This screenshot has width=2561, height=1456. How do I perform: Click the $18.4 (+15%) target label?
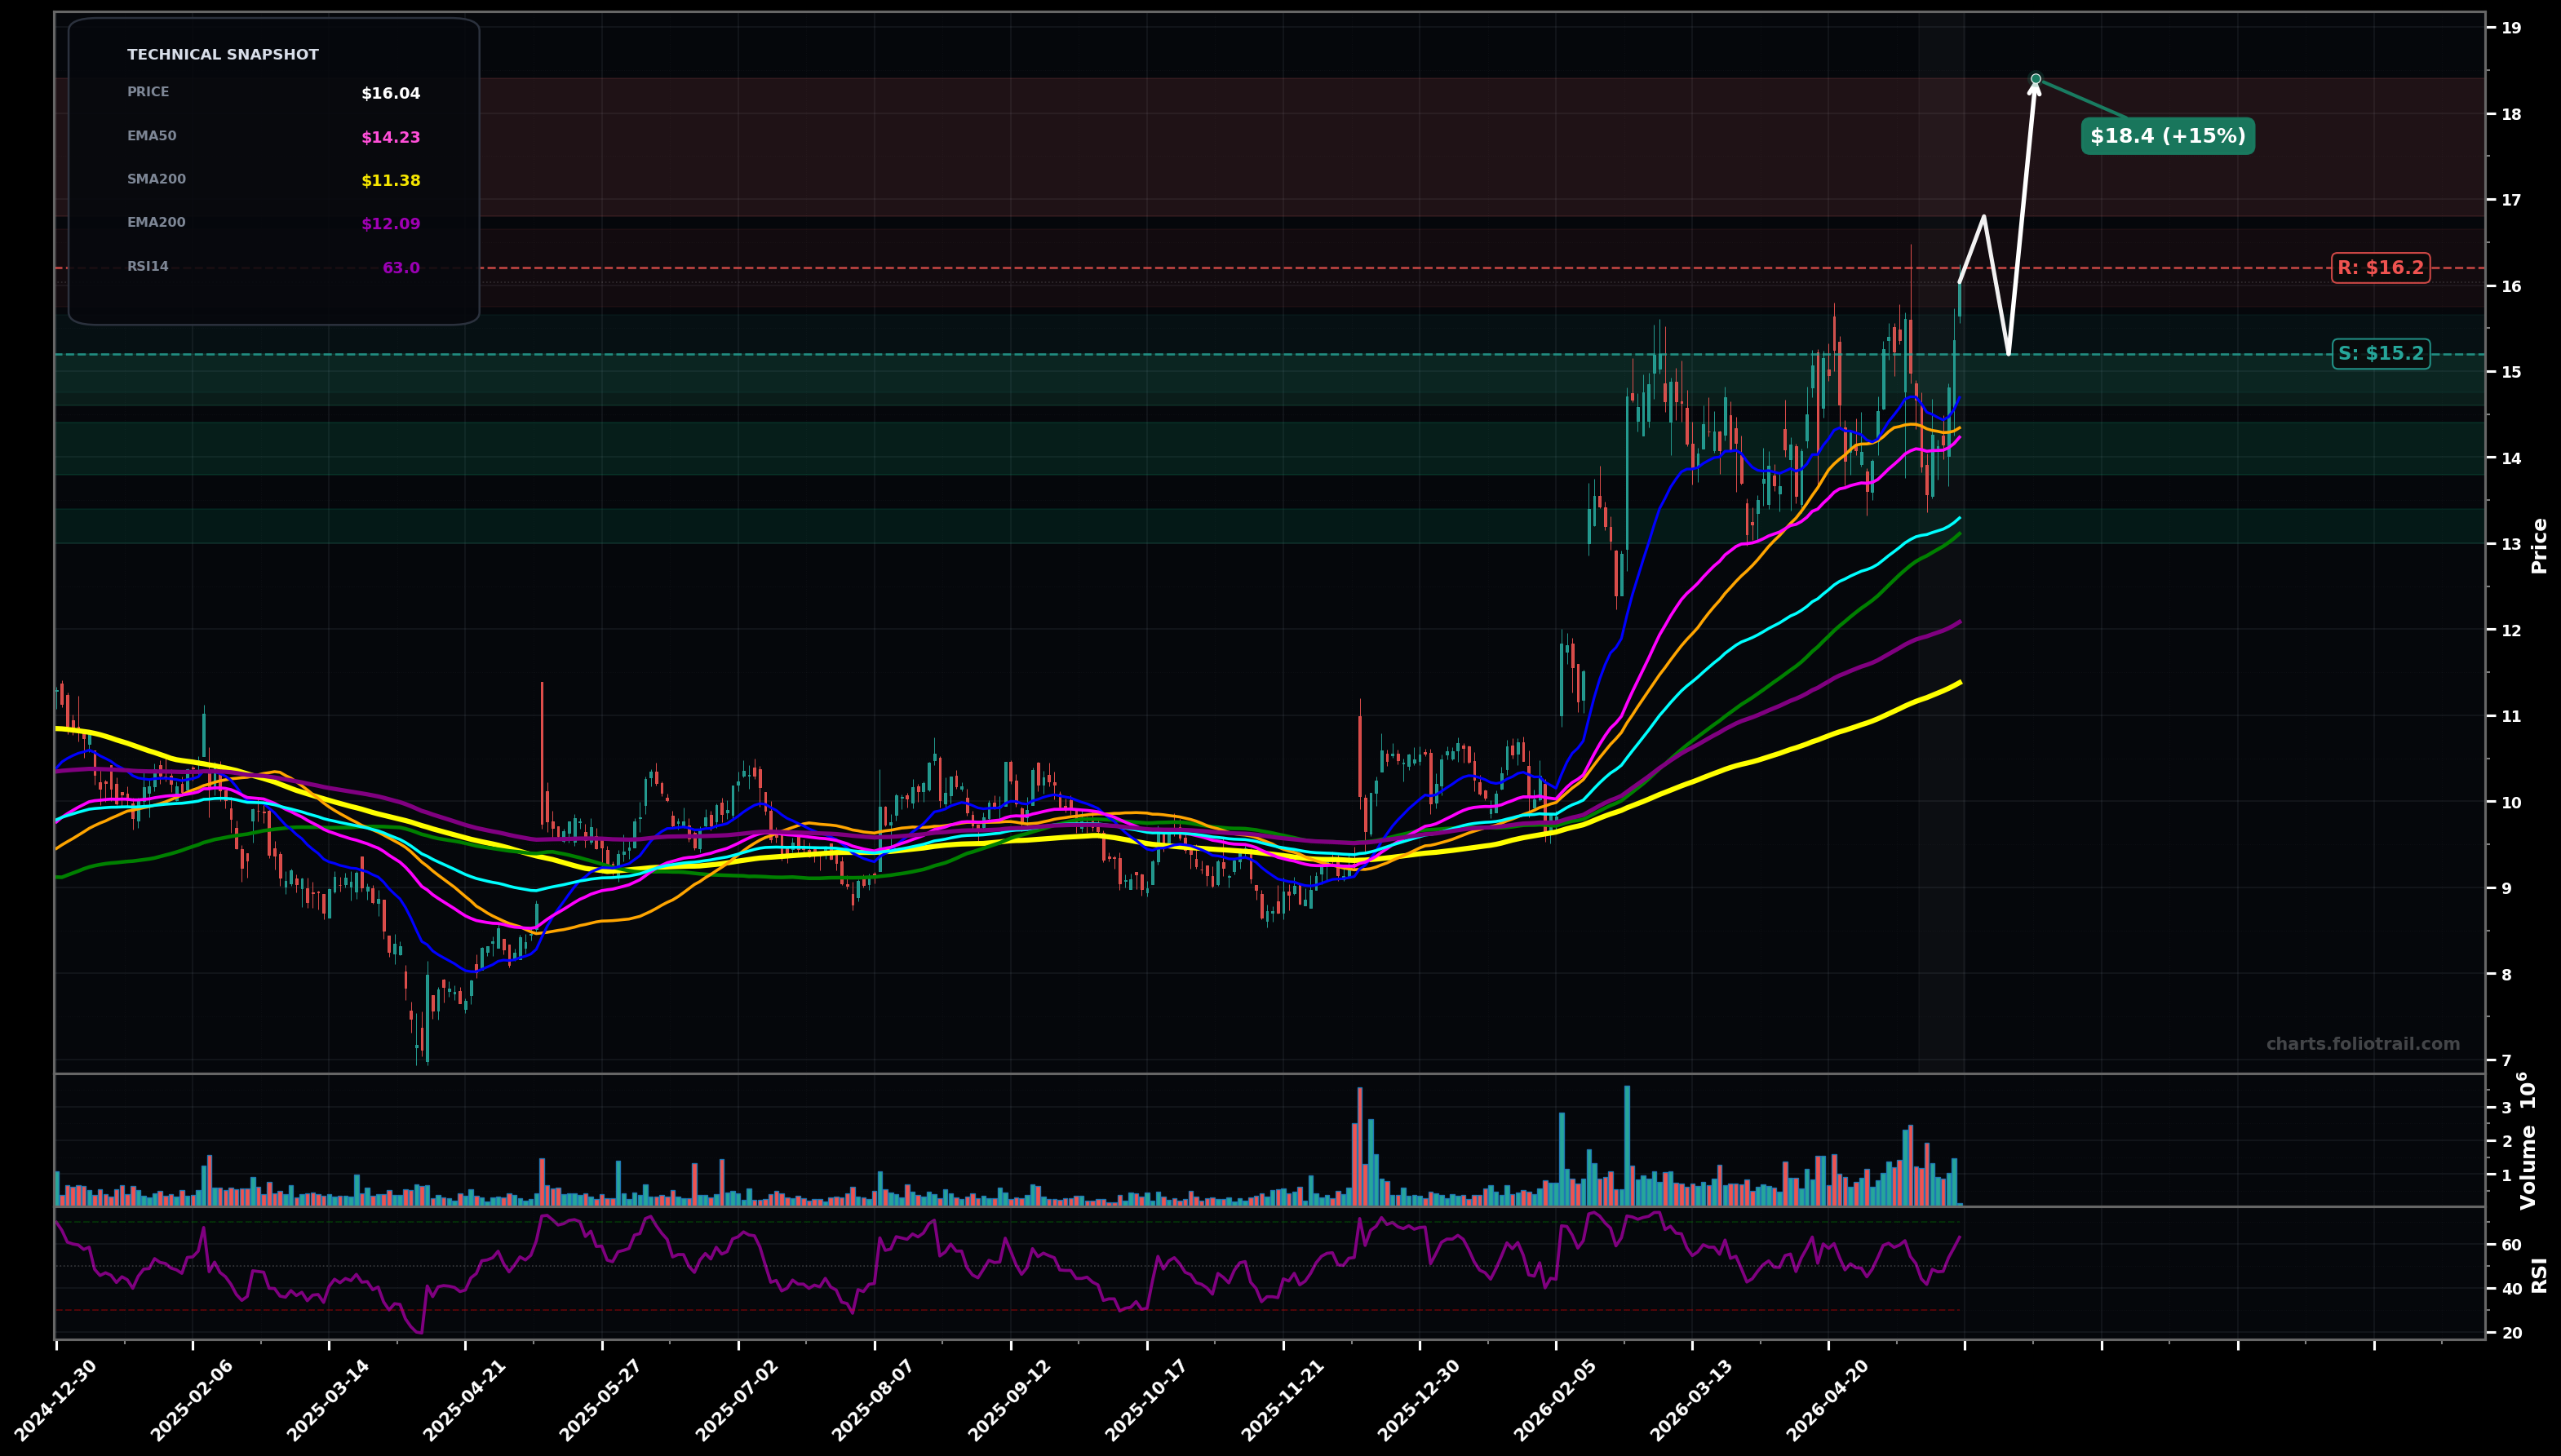2168,136
